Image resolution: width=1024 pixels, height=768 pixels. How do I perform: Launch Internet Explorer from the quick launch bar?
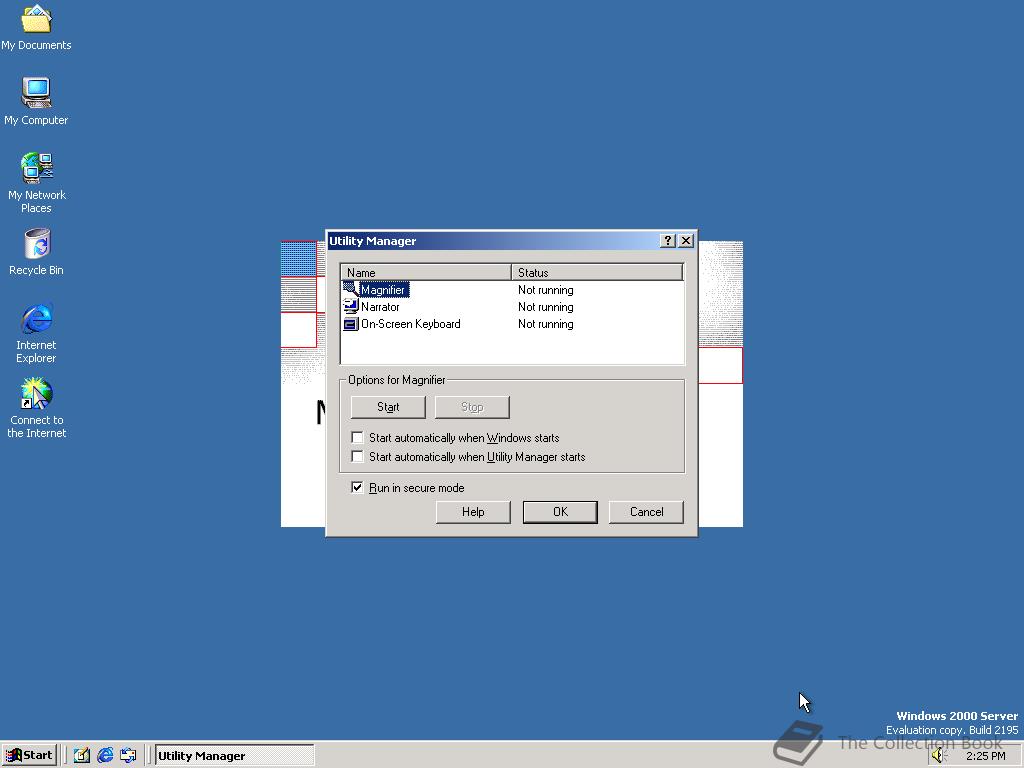click(104, 755)
